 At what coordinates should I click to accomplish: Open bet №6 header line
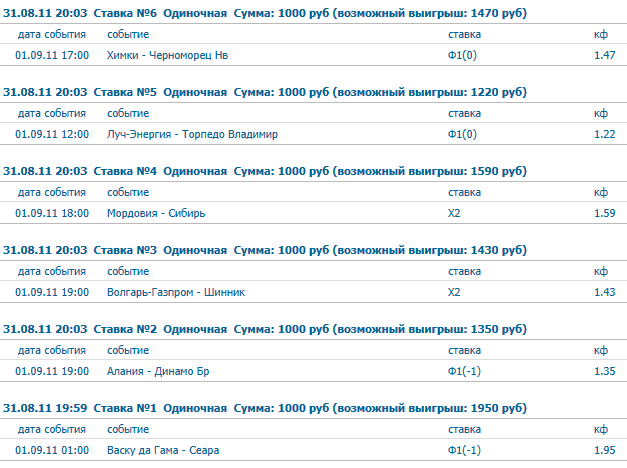pos(265,13)
